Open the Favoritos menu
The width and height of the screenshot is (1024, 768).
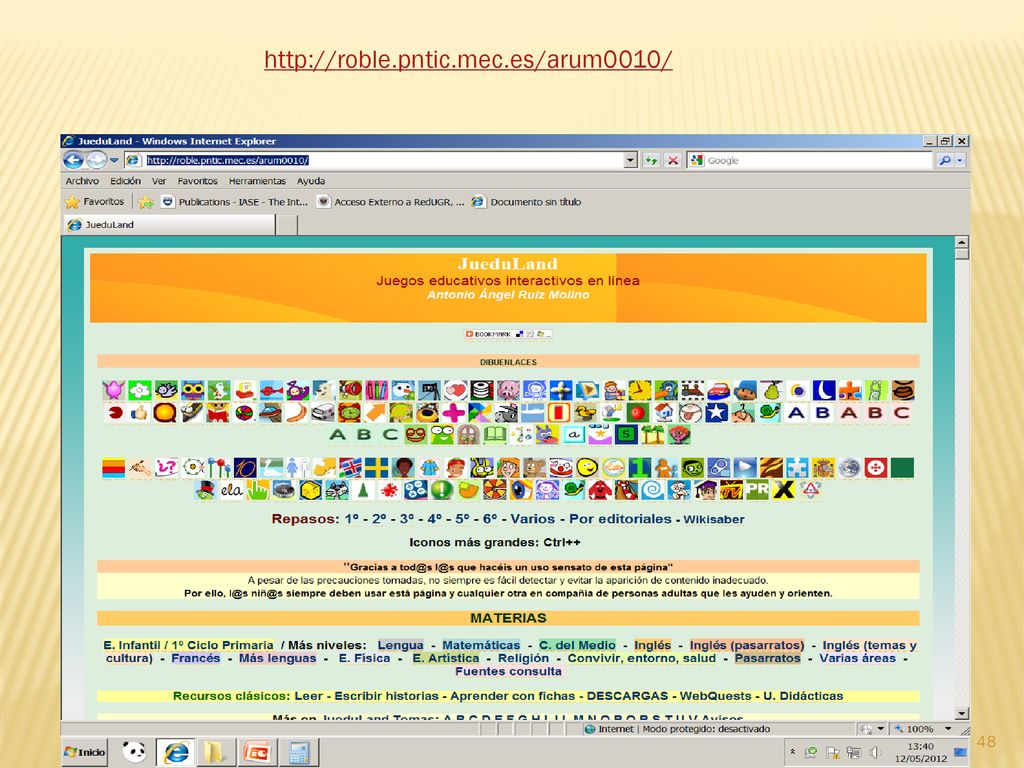[197, 181]
